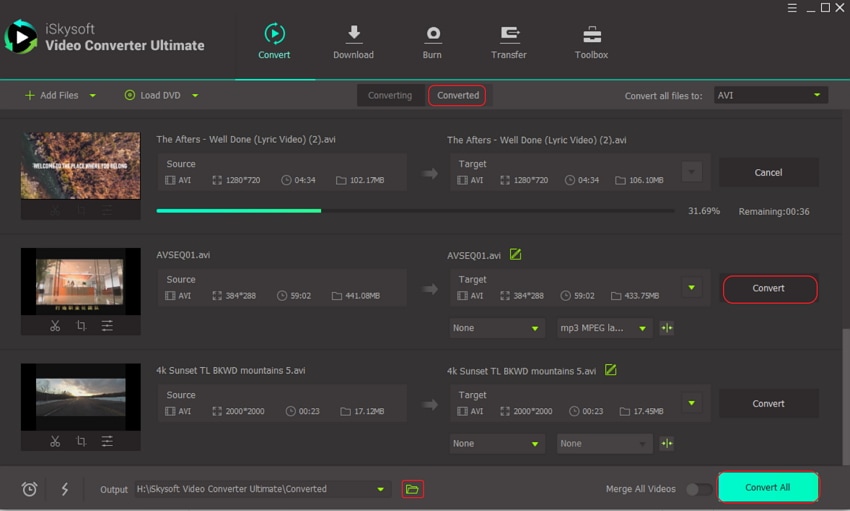Select '4k Sunset TL BKWD mountains 5.avi' source title
Screen dimensions: 850x511
point(231,371)
